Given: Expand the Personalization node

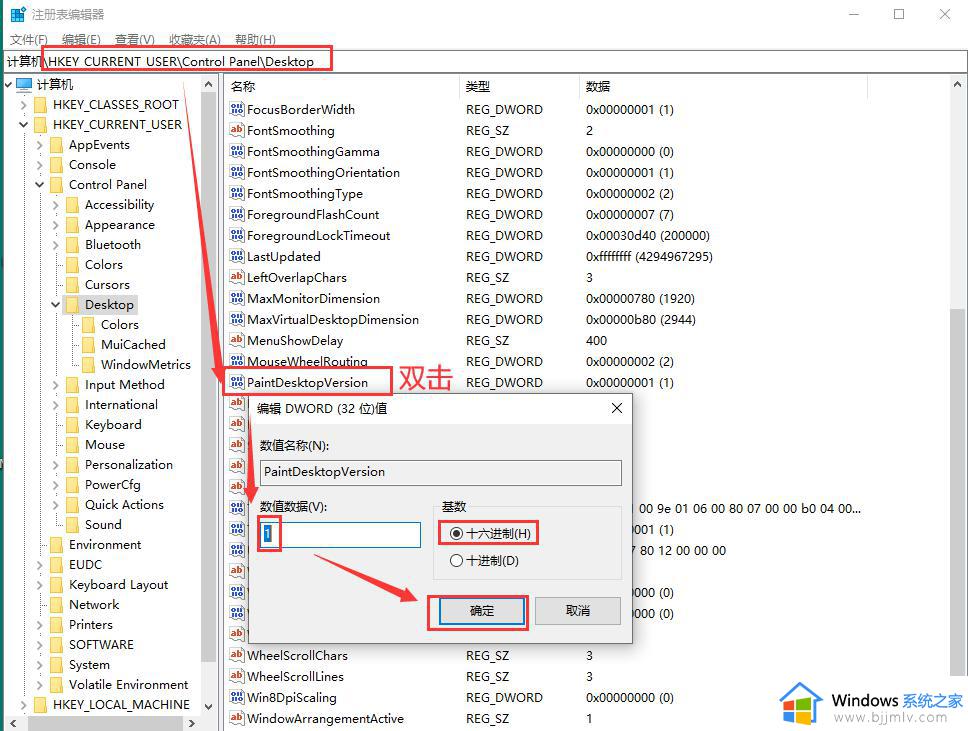Looking at the screenshot, I should tap(56, 465).
